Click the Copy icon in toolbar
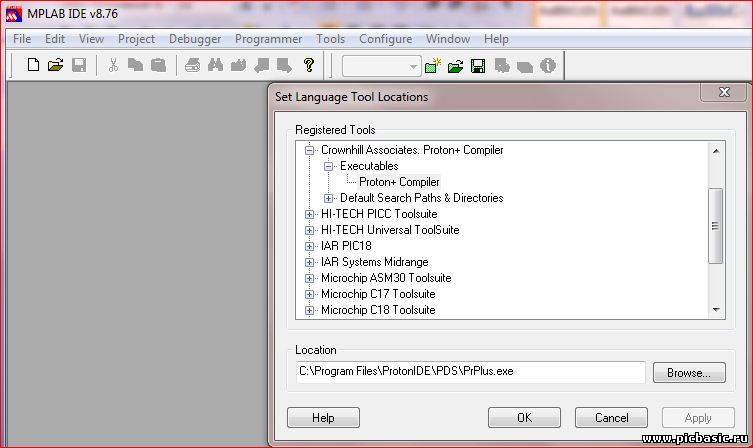The image size is (753, 448). 135,65
